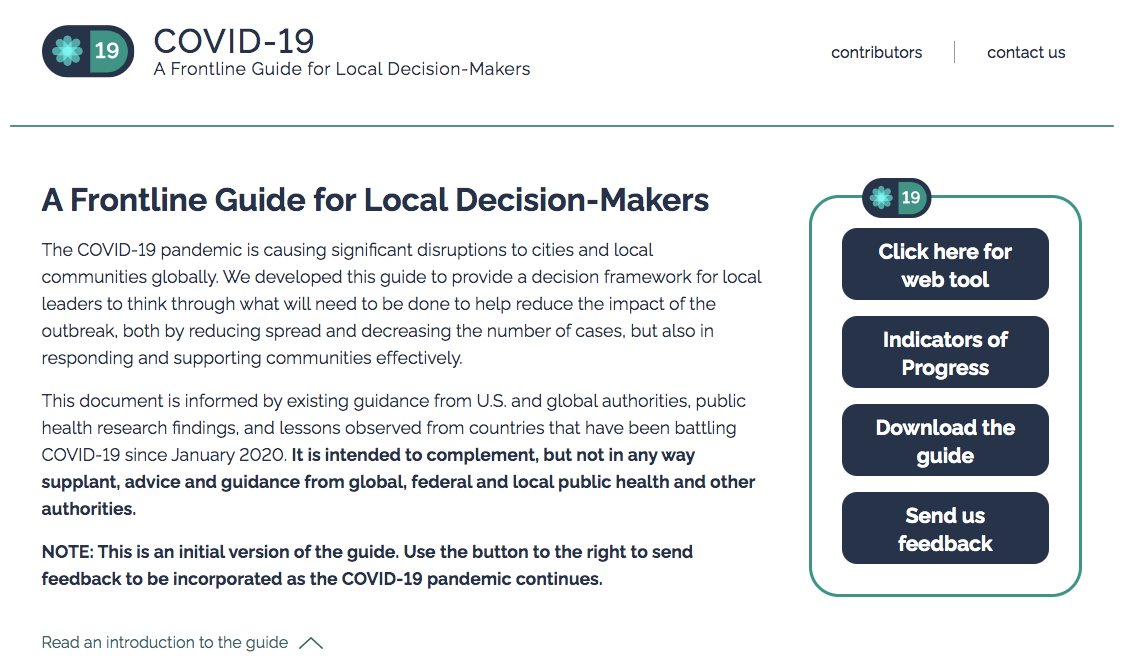Image resolution: width=1126 pixels, height=671 pixels.
Task: Click the green 19 in the header logo
Action: pyautogui.click(x=106, y=51)
